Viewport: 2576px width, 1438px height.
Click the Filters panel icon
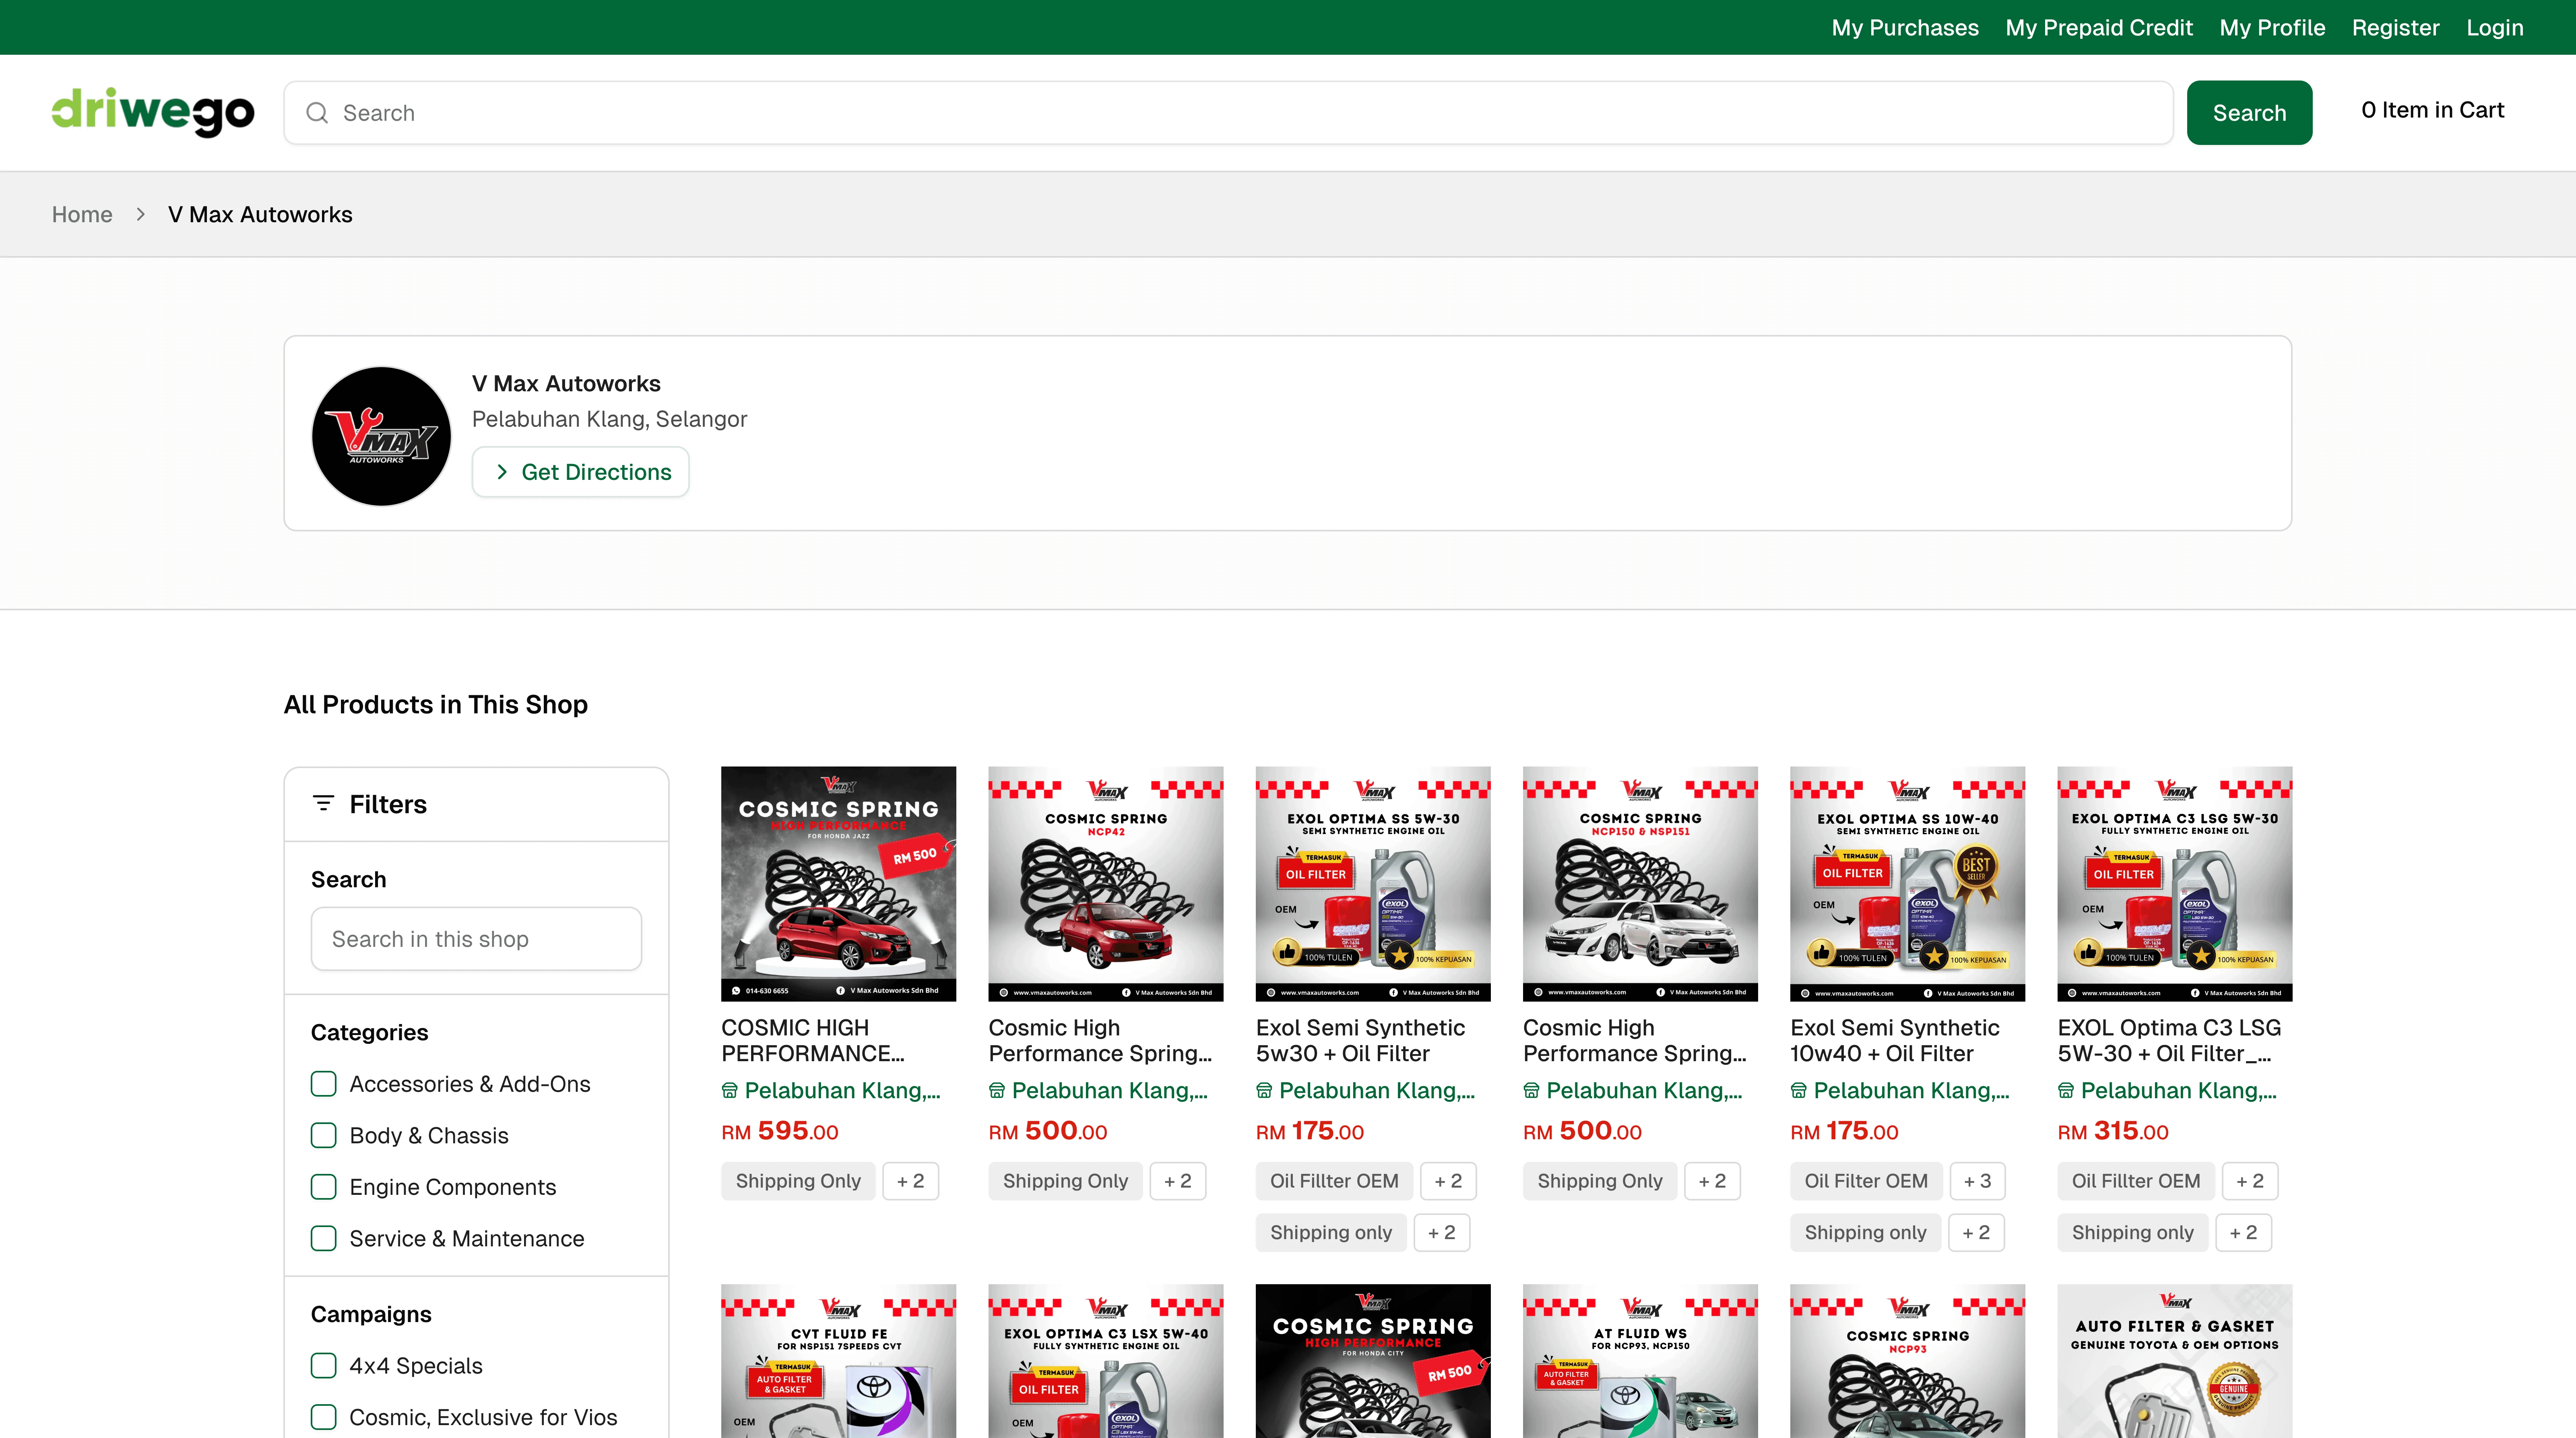point(323,803)
